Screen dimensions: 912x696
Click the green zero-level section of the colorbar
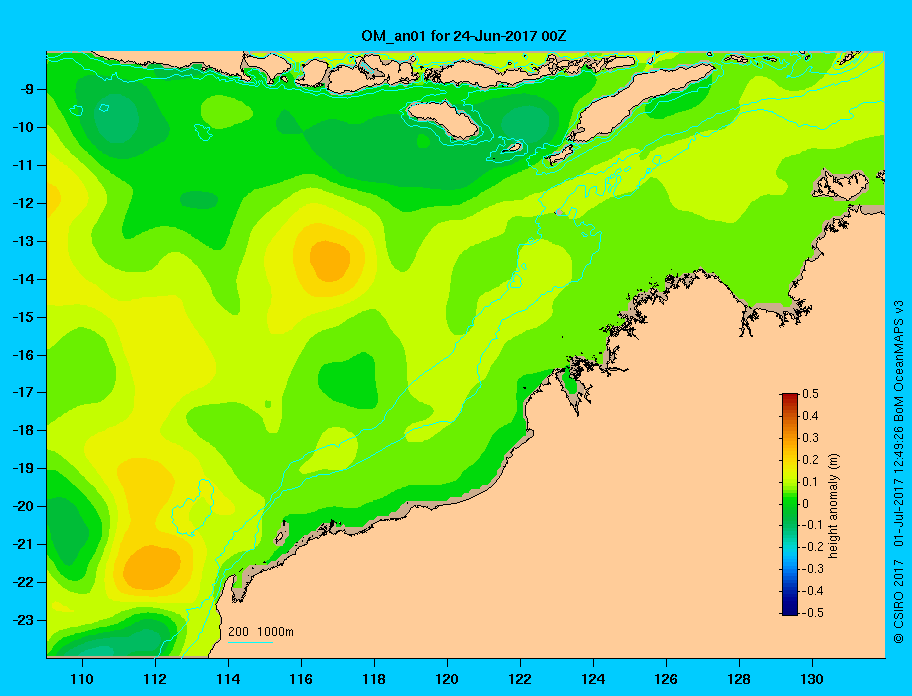pos(790,504)
